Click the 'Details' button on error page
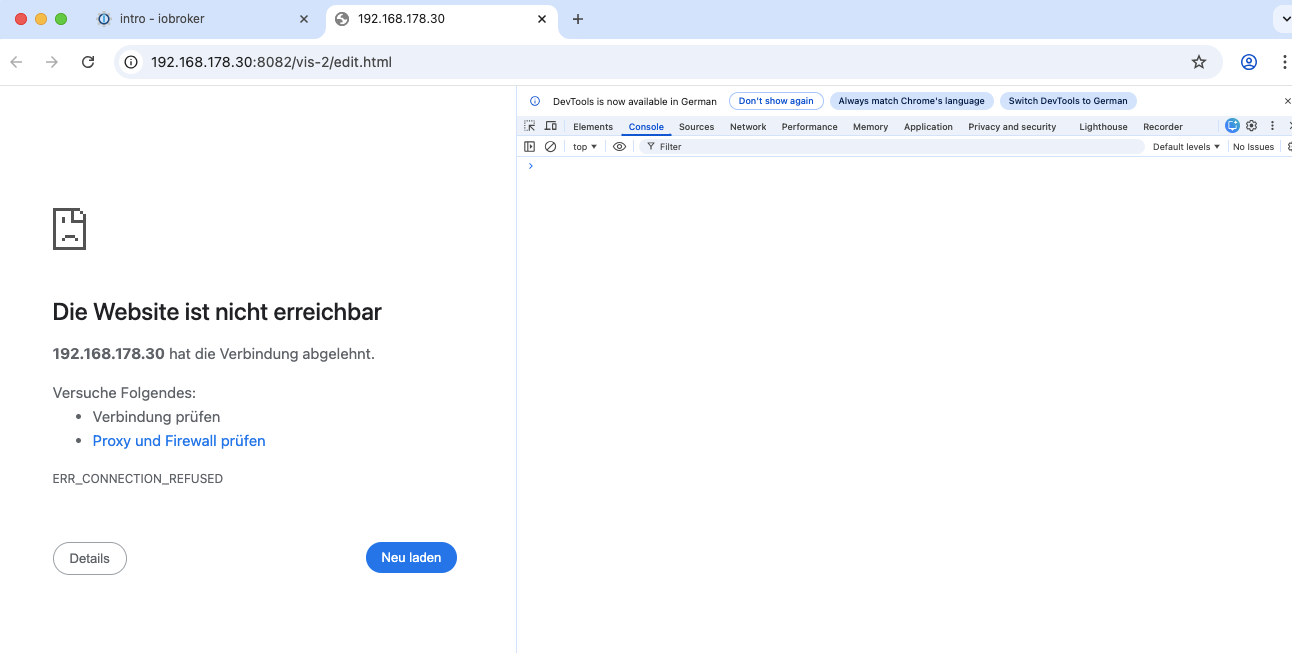 90,559
